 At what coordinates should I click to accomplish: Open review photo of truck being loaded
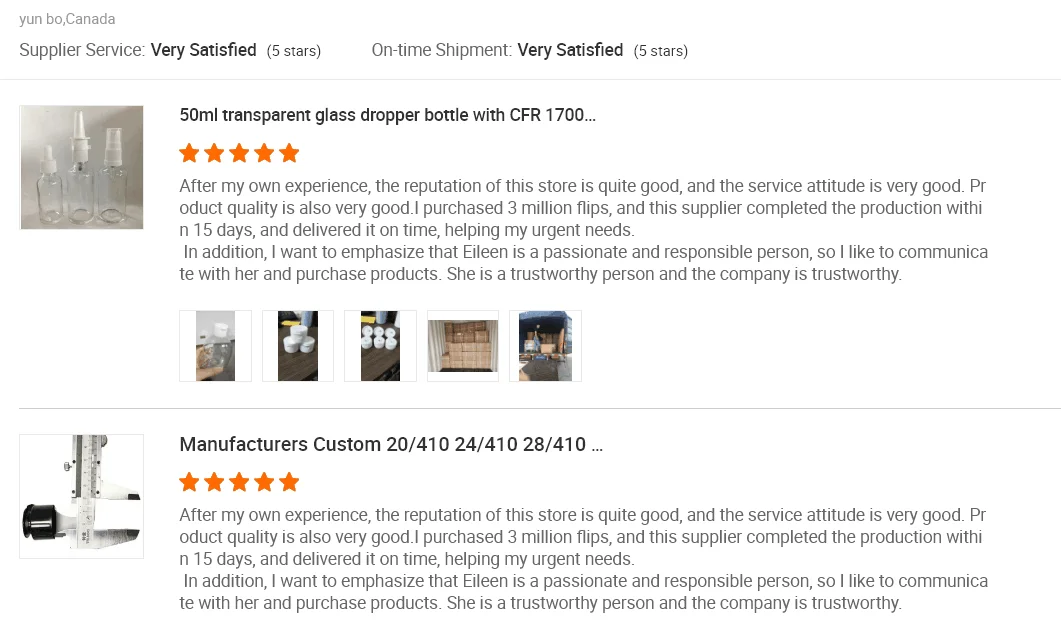[x=545, y=346]
